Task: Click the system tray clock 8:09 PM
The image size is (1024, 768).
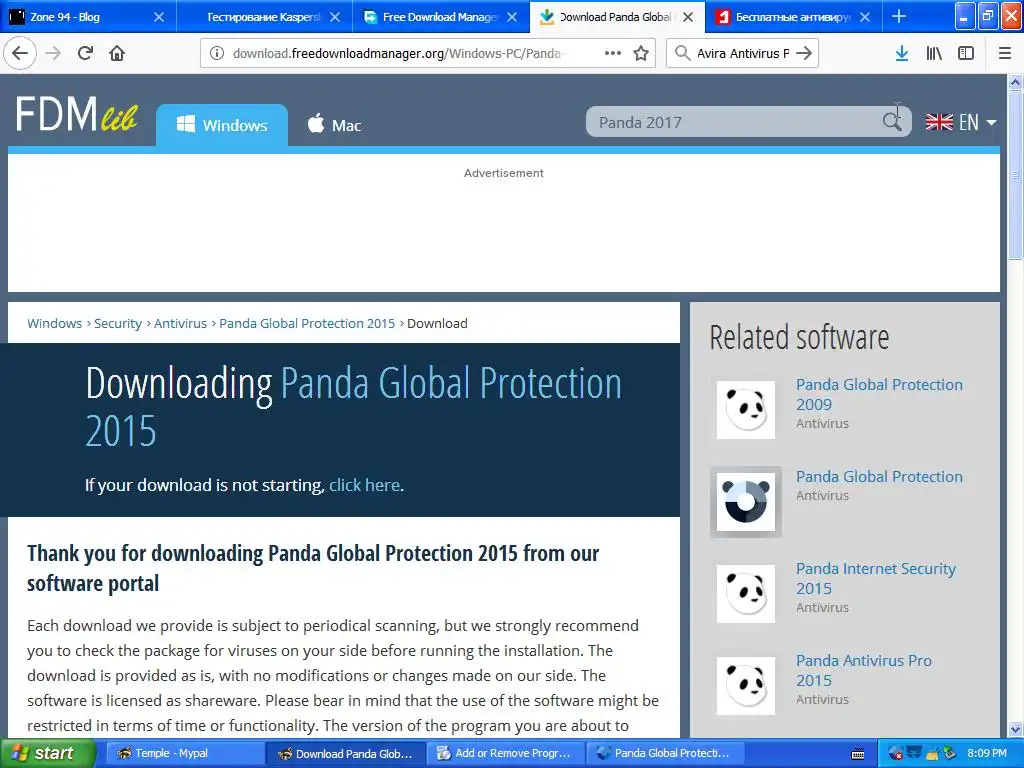Action: [x=987, y=753]
